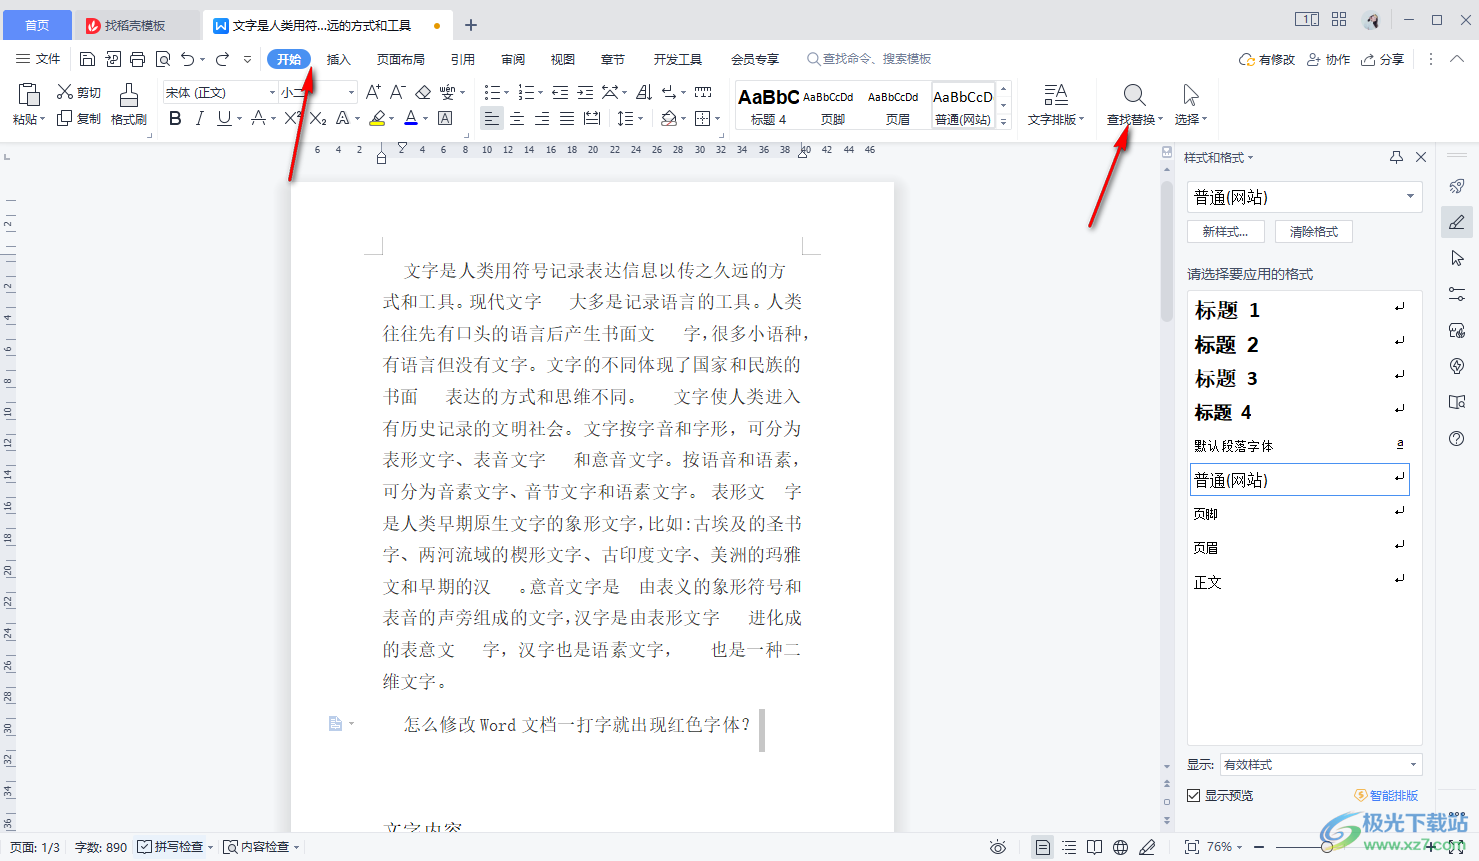This screenshot has height=861, width=1479.
Task: Set paragraph alignment to Center
Action: pyautogui.click(x=517, y=118)
